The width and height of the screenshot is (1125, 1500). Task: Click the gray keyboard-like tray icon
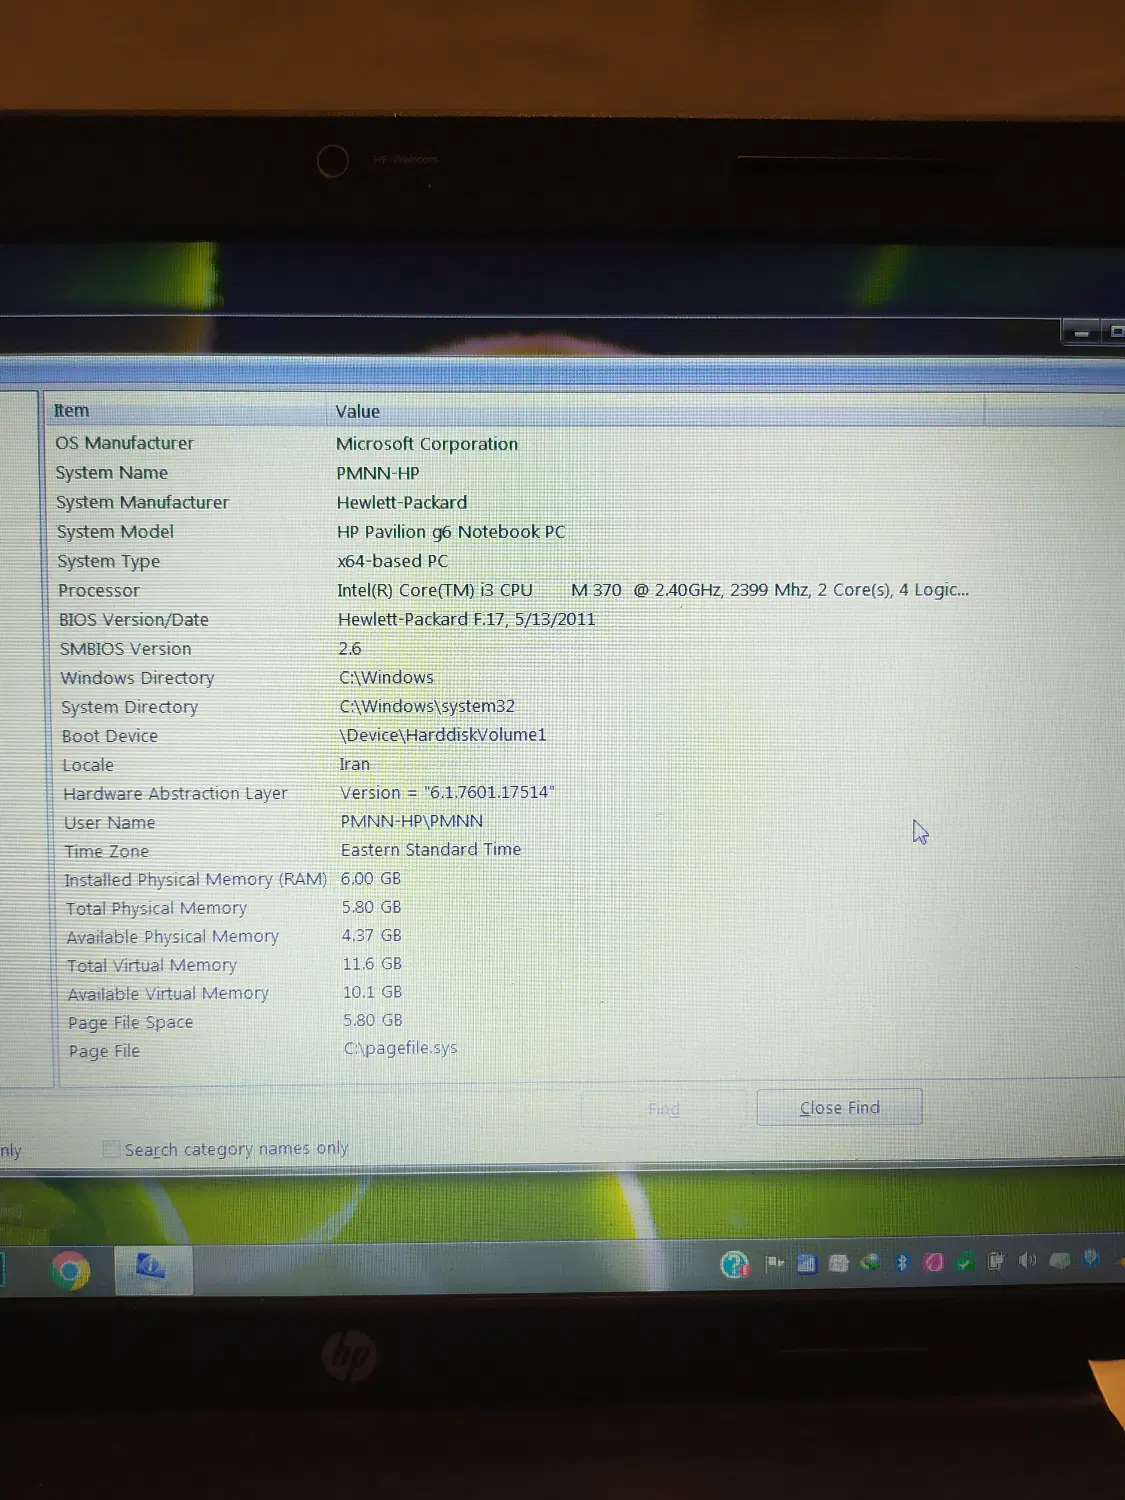[x=838, y=1263]
